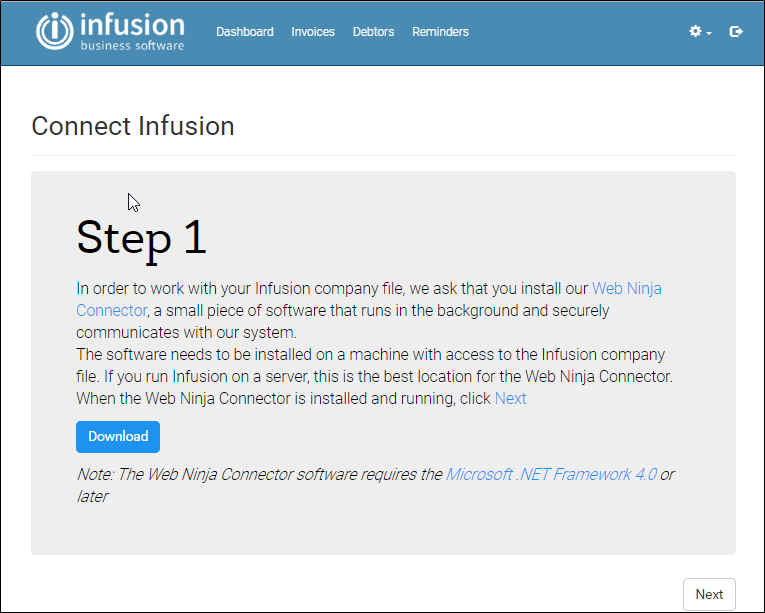Click the Step 1 heading

coord(141,238)
